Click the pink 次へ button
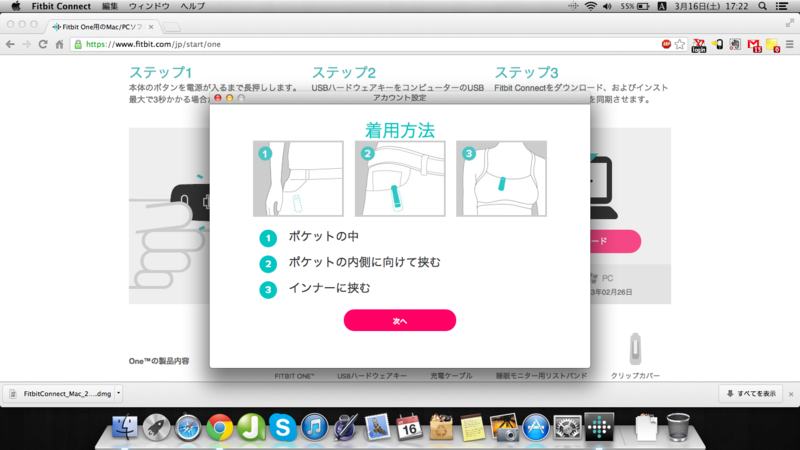Image resolution: width=800 pixels, height=450 pixels. click(x=399, y=320)
